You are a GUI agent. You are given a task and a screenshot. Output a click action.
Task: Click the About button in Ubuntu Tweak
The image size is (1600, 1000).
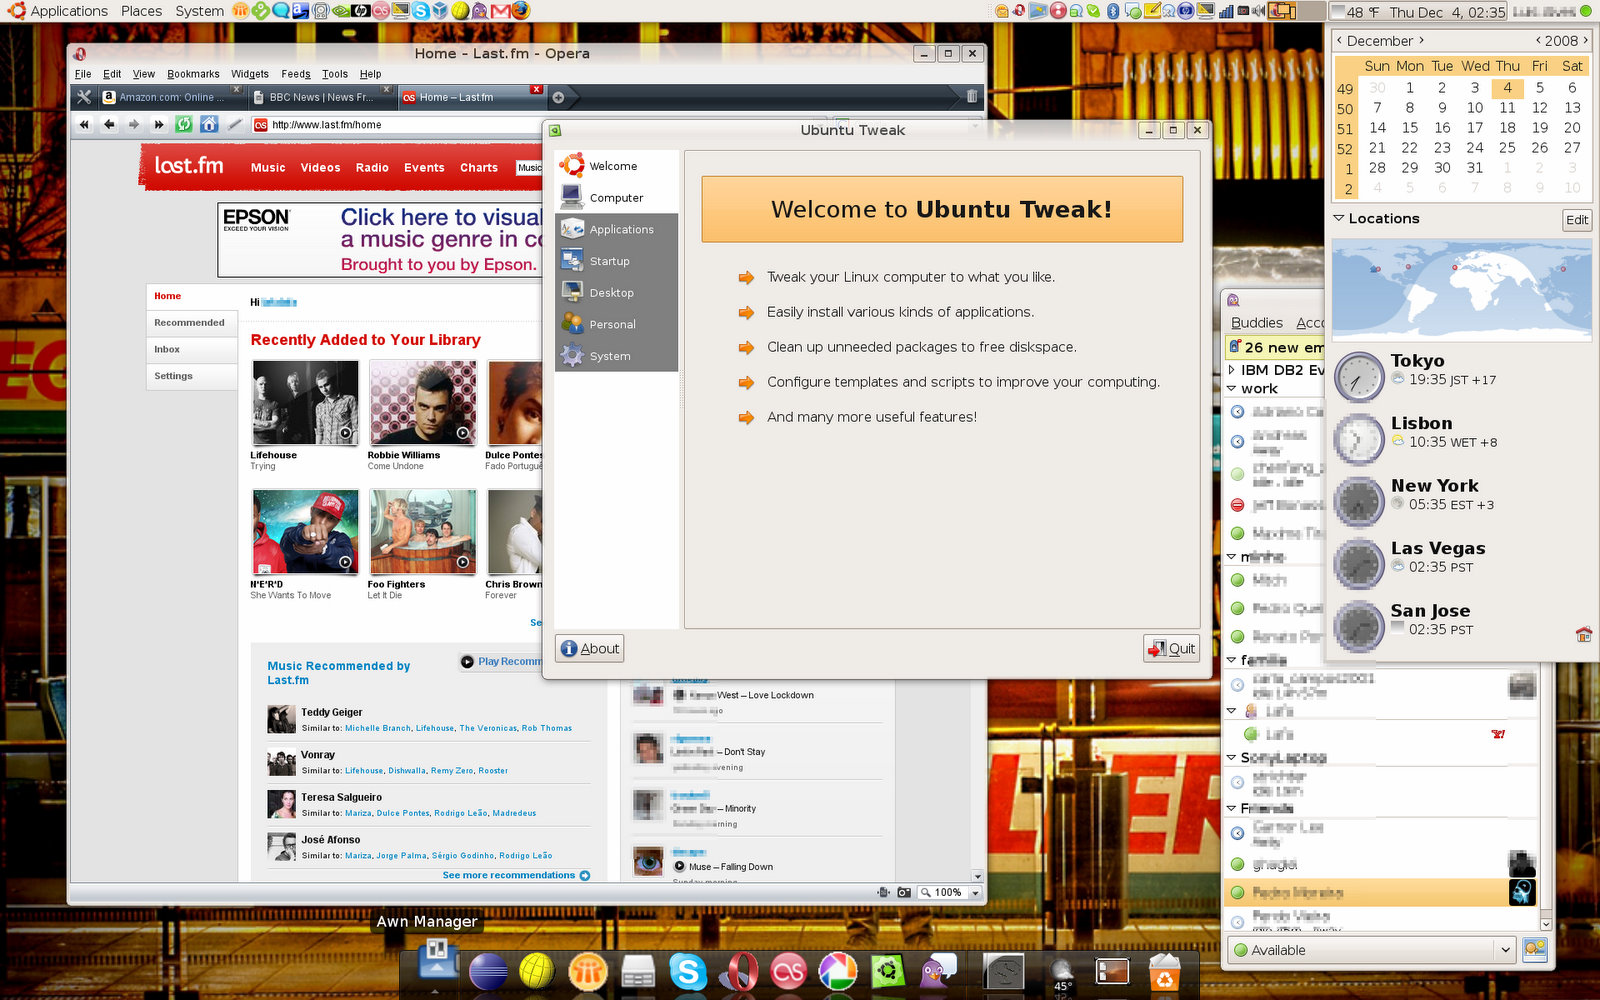tap(590, 648)
